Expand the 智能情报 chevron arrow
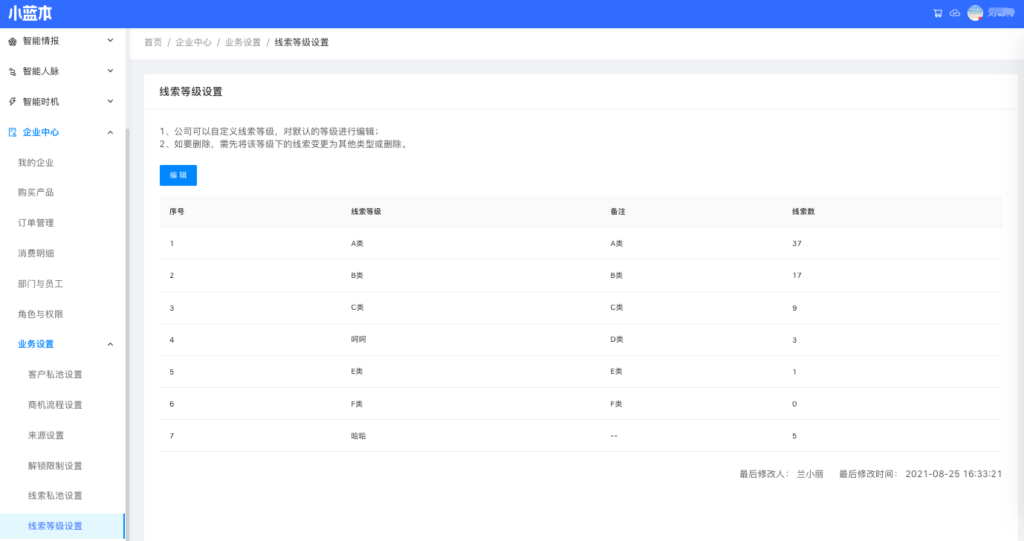The height and width of the screenshot is (541, 1024). (x=110, y=41)
